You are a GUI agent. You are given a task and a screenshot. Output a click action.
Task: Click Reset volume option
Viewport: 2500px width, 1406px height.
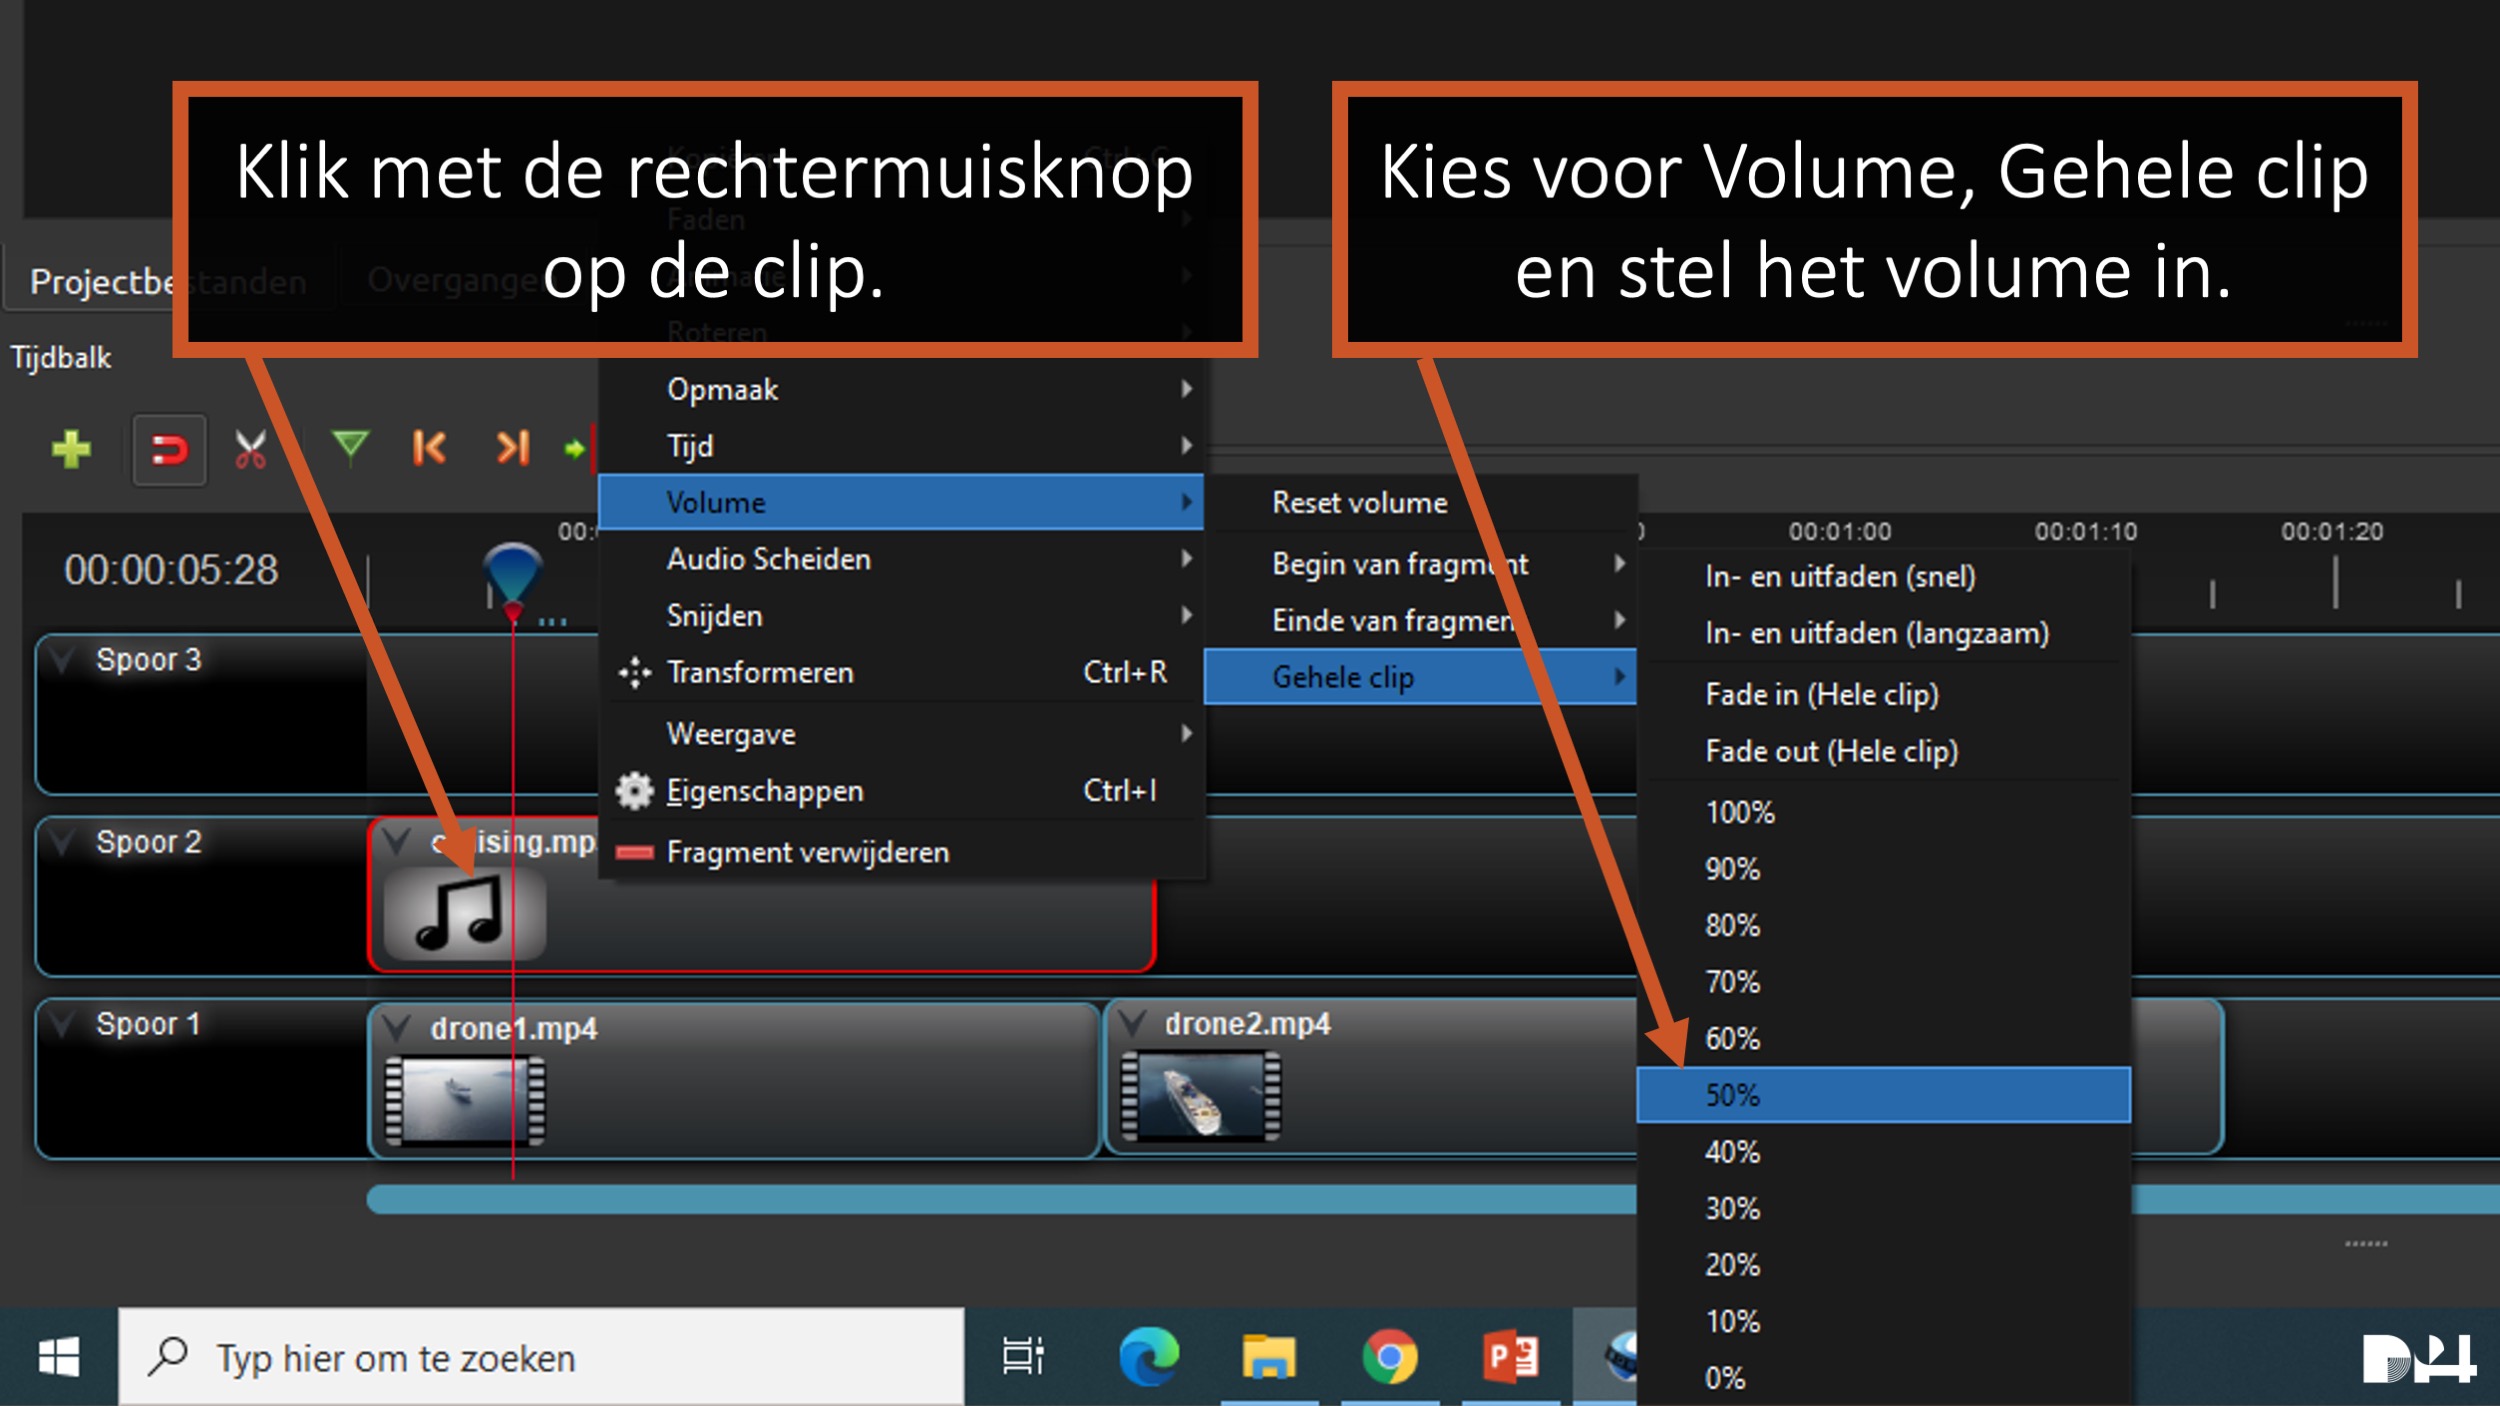(1359, 503)
